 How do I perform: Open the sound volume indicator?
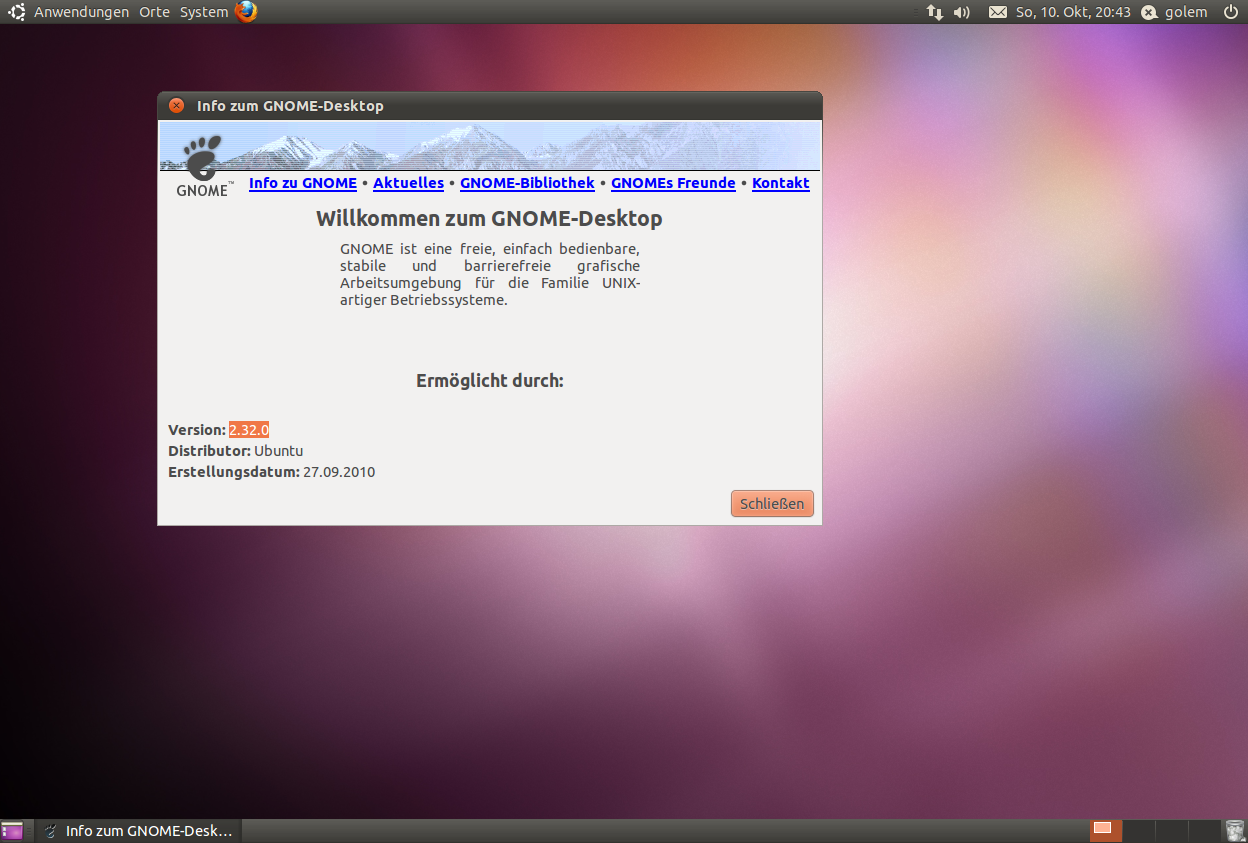pos(962,12)
